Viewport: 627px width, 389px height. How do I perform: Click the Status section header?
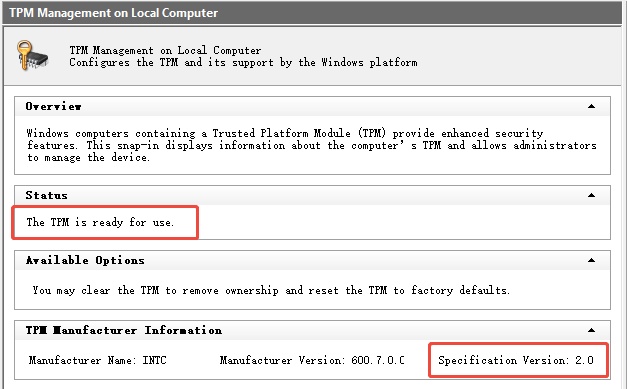312,195
